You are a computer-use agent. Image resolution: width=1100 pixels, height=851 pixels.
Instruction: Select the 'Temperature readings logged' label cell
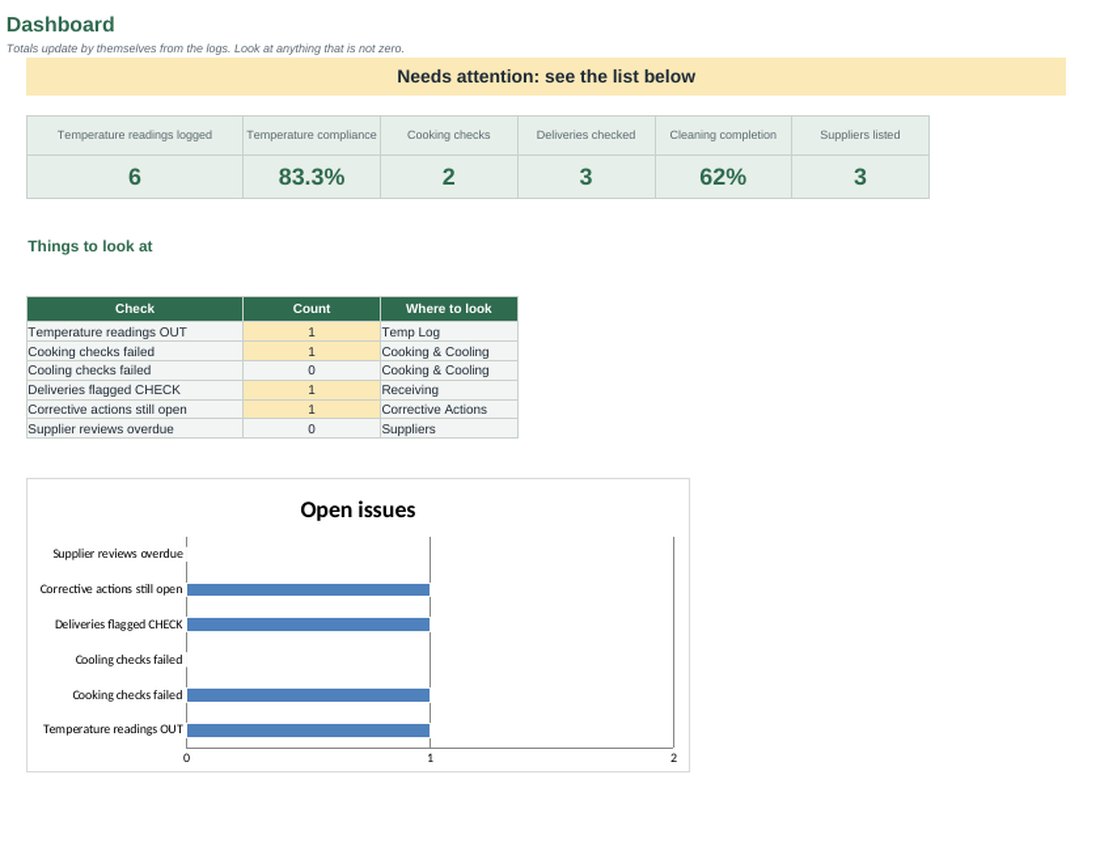point(135,135)
